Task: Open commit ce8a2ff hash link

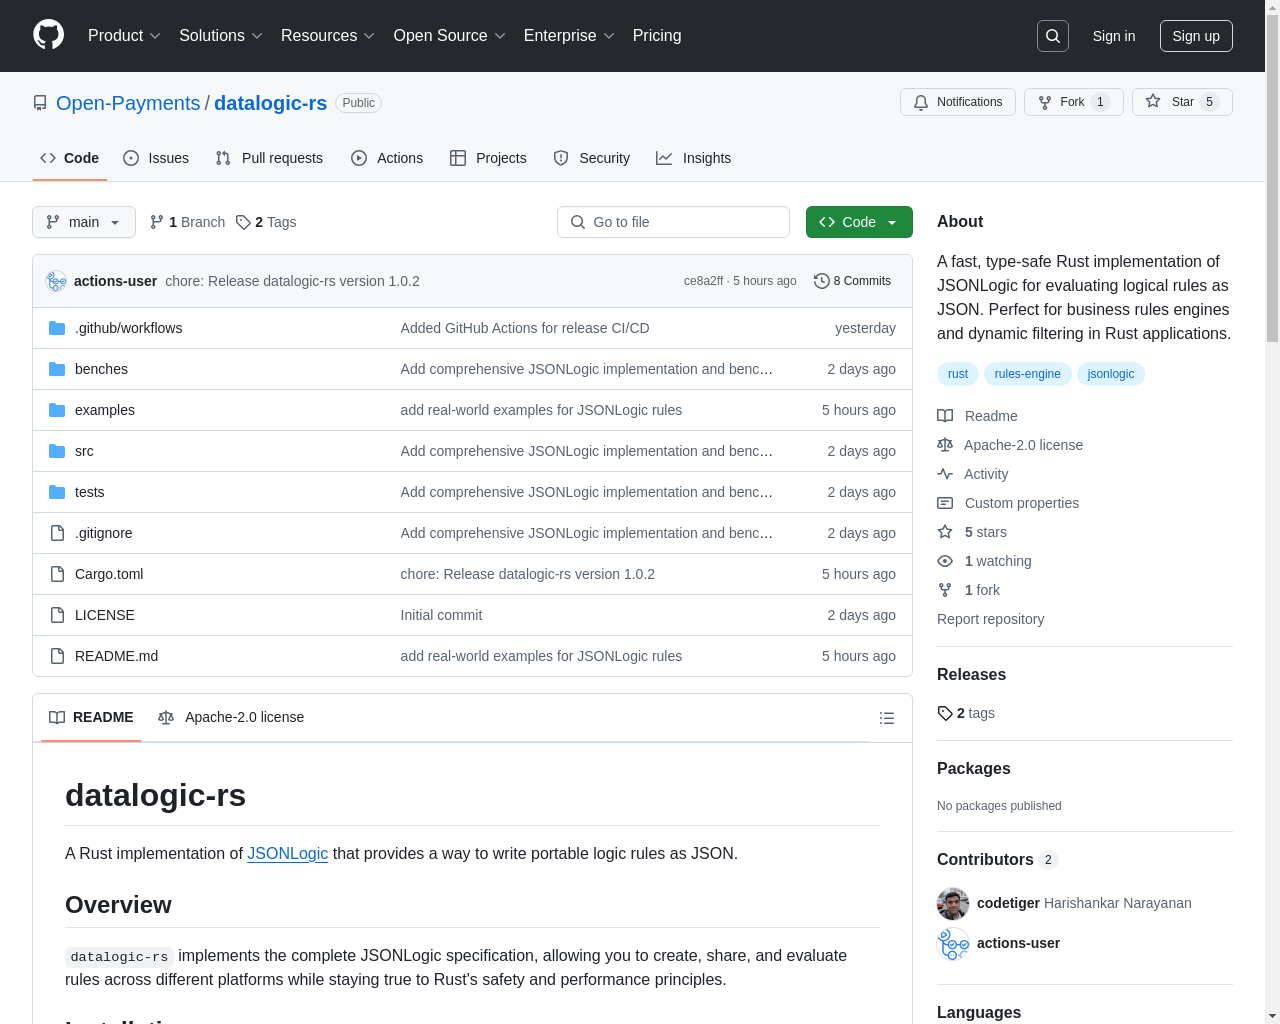Action: tap(703, 281)
